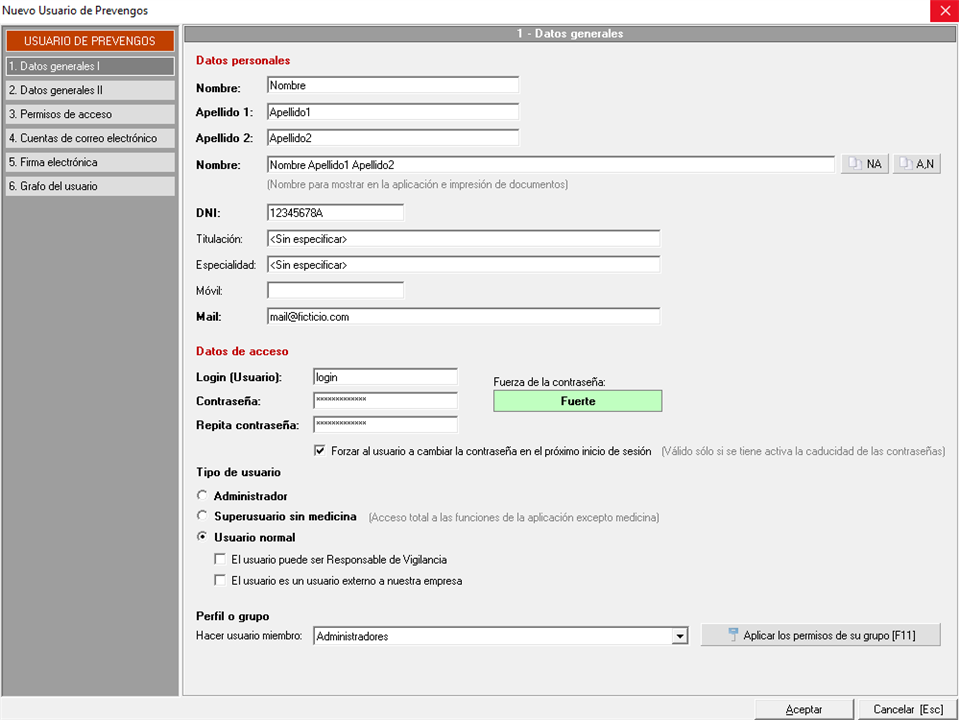Switch to Cuentas de correo electrónico
This screenshot has height=720, width=959.
(x=89, y=138)
